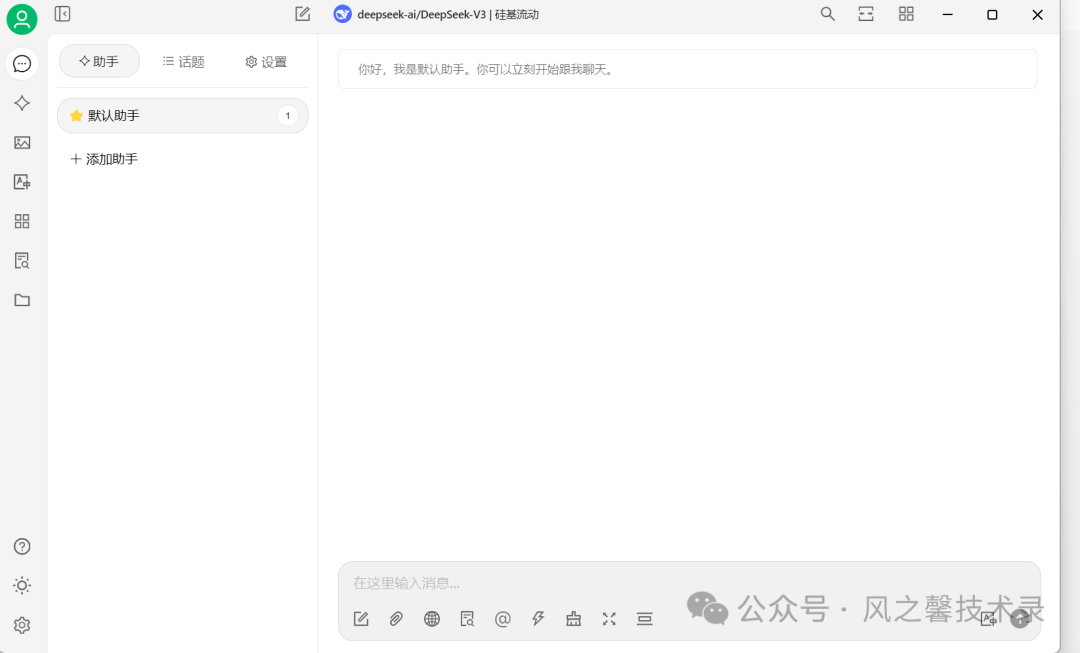Screen dimensions: 1080x653
Task: Collapse the assistants side panel
Action: pos(63,14)
